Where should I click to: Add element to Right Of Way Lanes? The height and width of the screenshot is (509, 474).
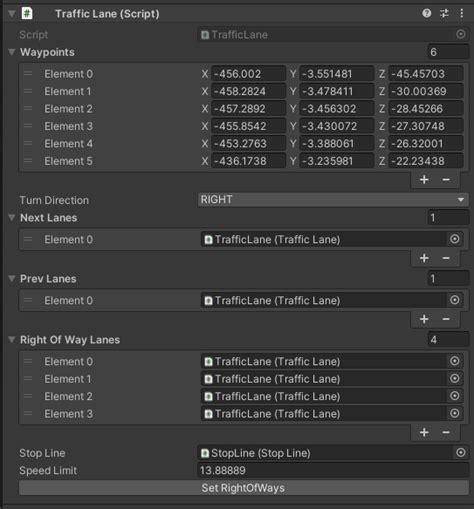point(424,432)
